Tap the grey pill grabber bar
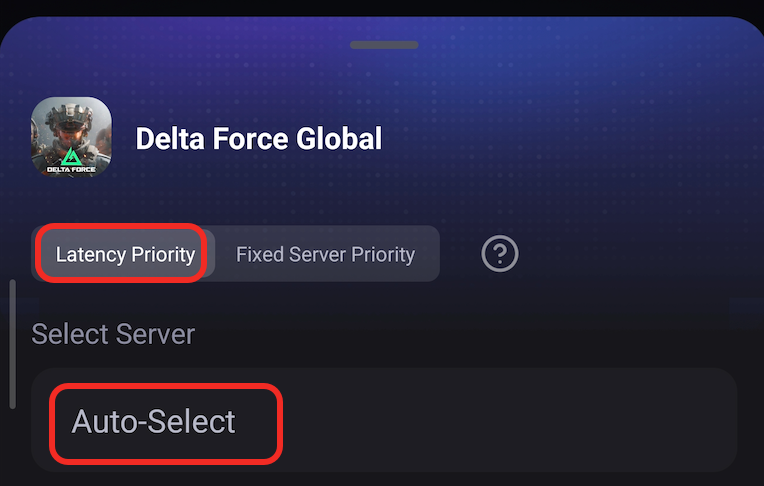The width and height of the screenshot is (764, 486). tap(384, 45)
